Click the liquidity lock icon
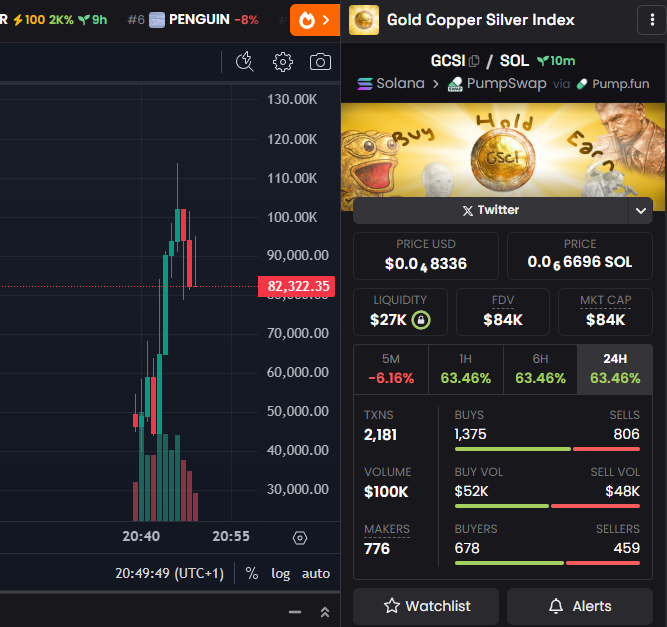 point(421,319)
